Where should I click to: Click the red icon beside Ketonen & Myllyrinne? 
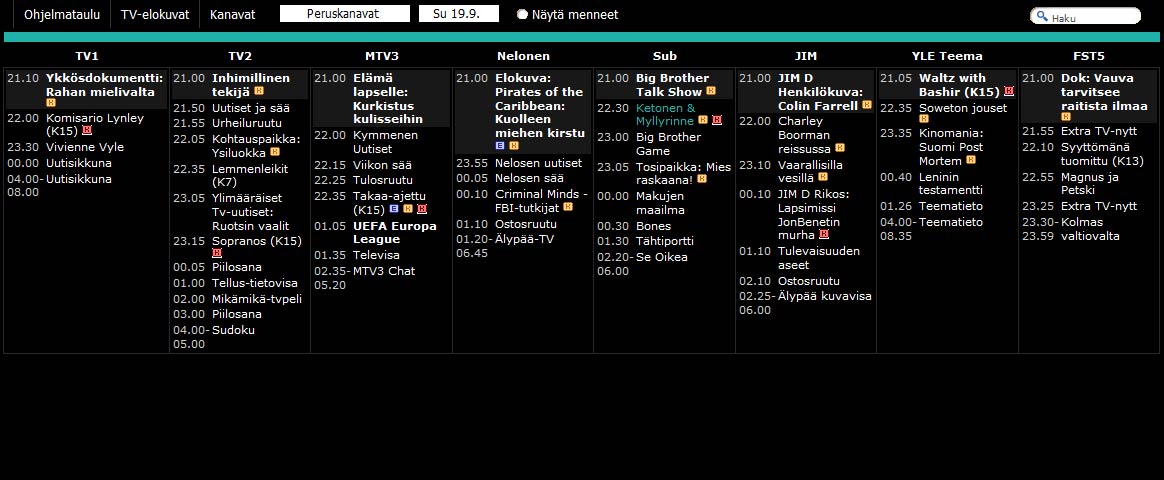point(716,120)
